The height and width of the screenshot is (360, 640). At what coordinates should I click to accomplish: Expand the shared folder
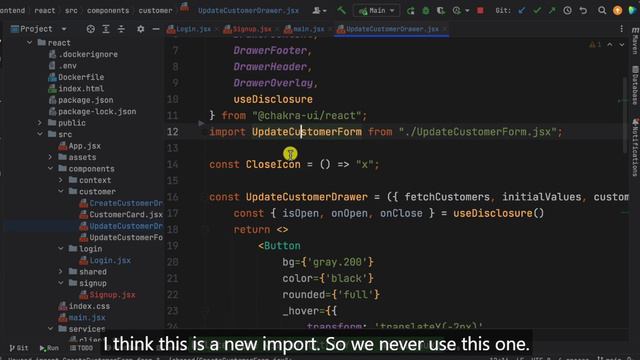coord(61,271)
